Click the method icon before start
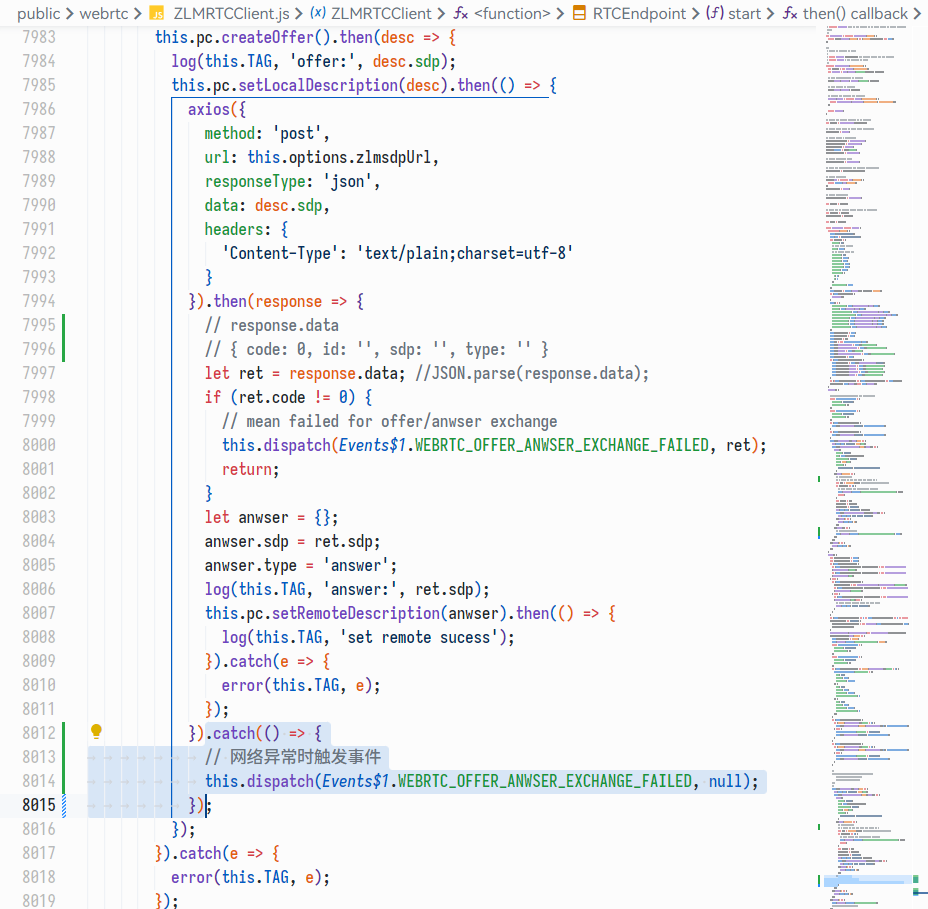 coord(715,13)
